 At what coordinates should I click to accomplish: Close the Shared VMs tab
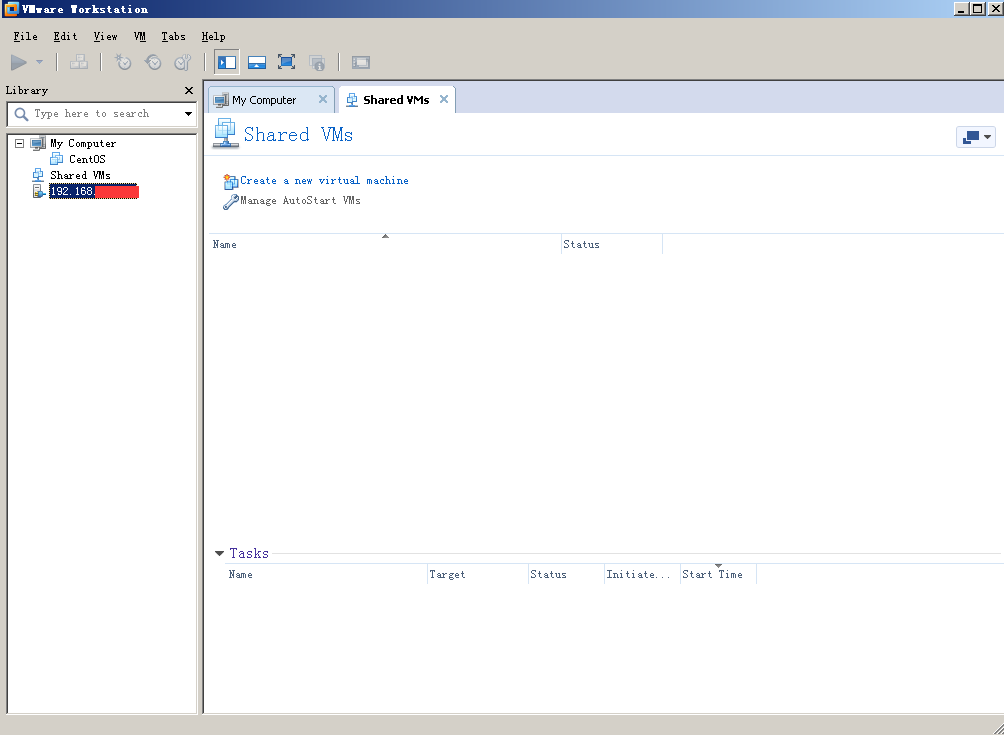click(x=444, y=99)
